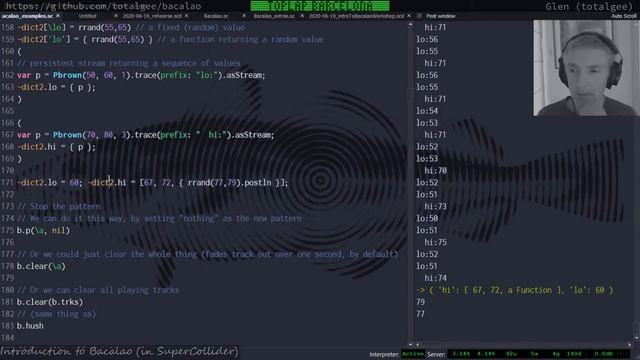Click the line 173 Stop the pattern comment

58,207
